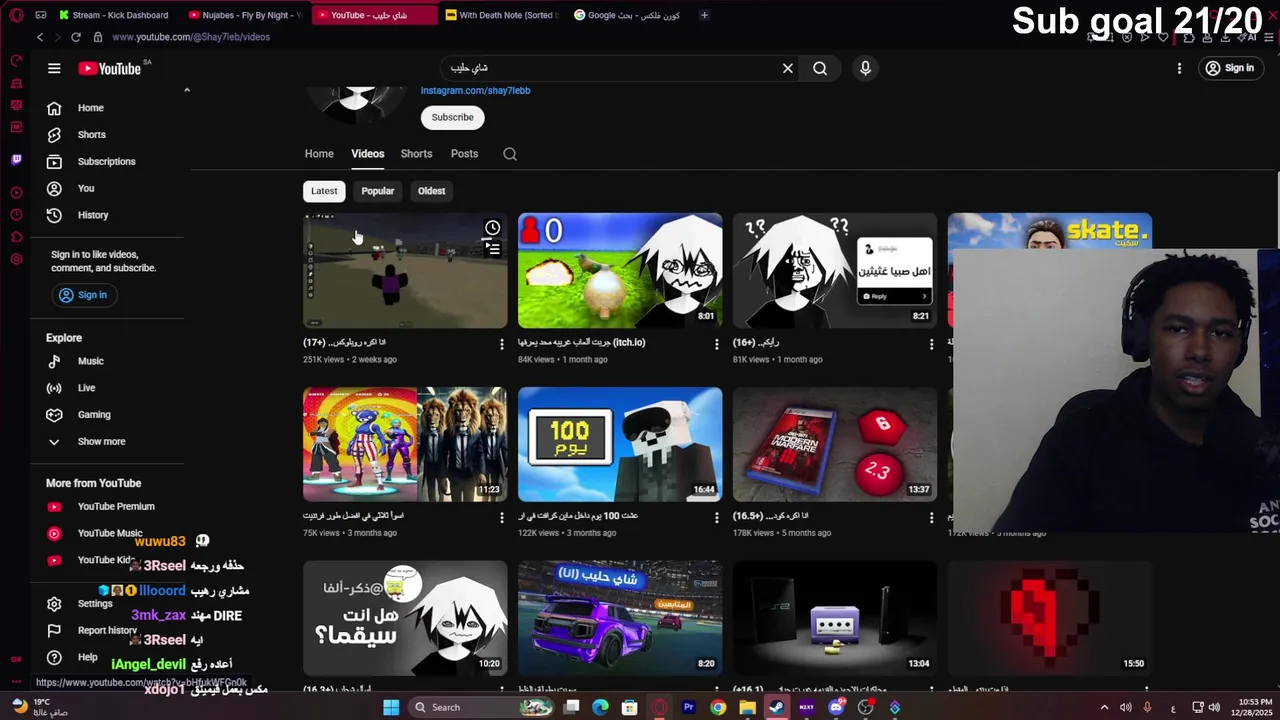
Task: Open options menu for the 178K views video
Action: (x=931, y=518)
